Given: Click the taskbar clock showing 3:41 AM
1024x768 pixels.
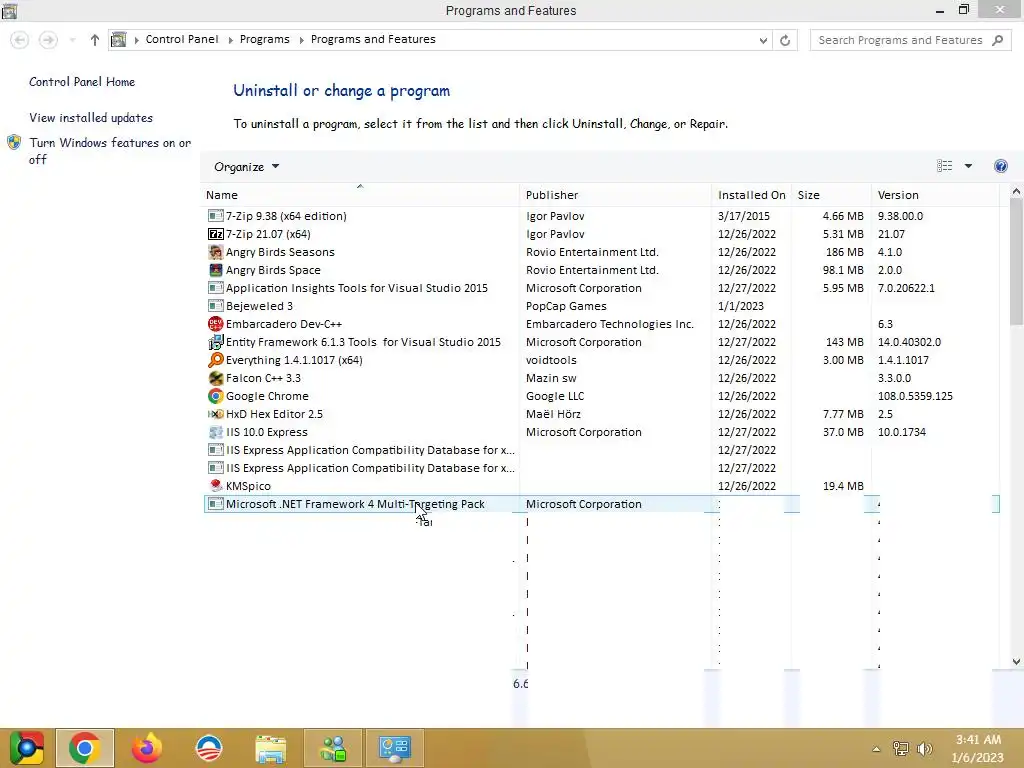Looking at the screenshot, I should coord(978,748).
